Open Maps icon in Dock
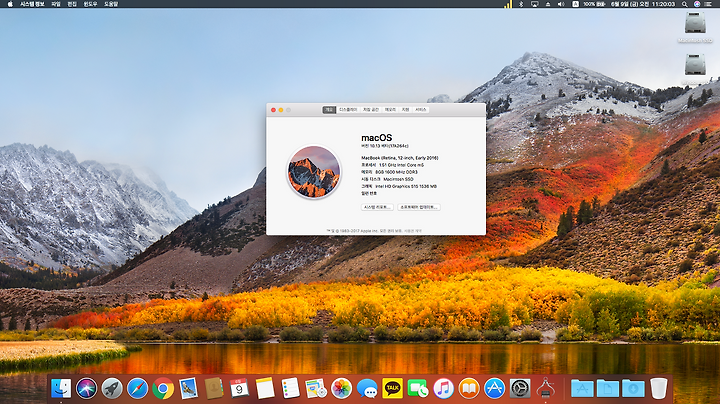Screen dimensions: 720x404 click(x=316, y=388)
